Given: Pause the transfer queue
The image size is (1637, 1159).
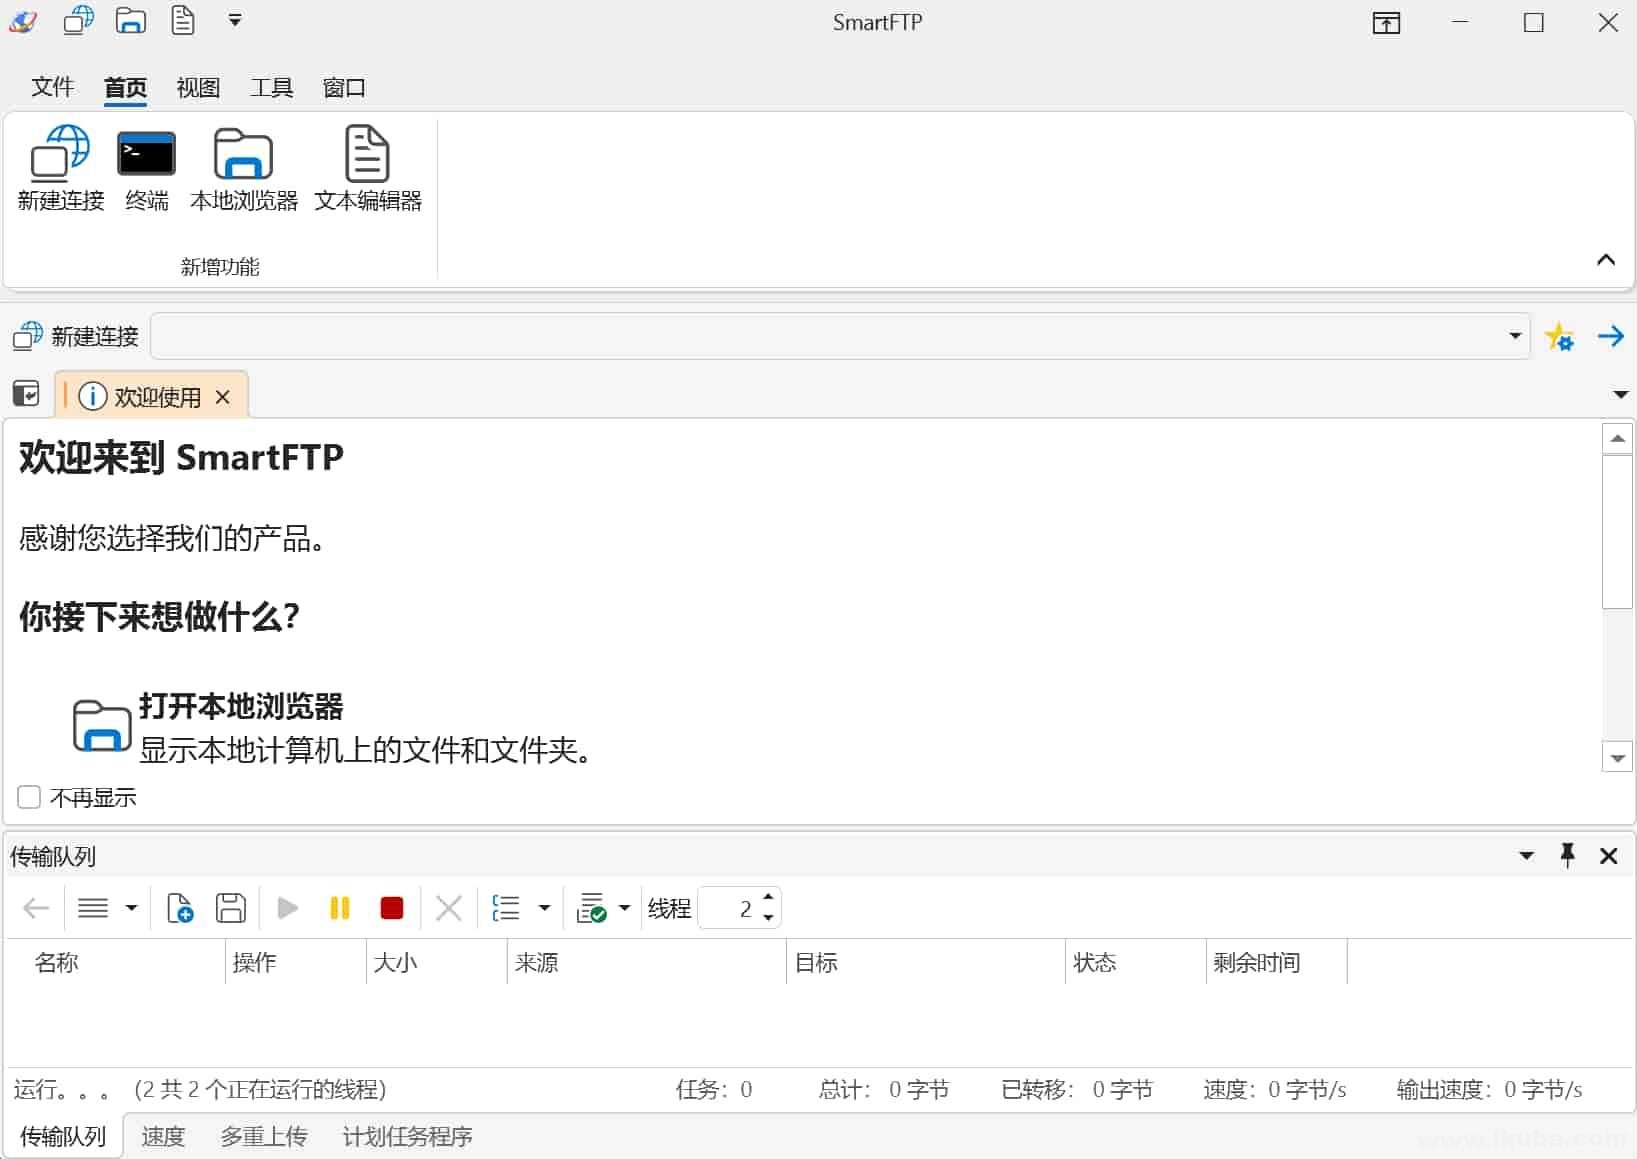Looking at the screenshot, I should coord(340,908).
